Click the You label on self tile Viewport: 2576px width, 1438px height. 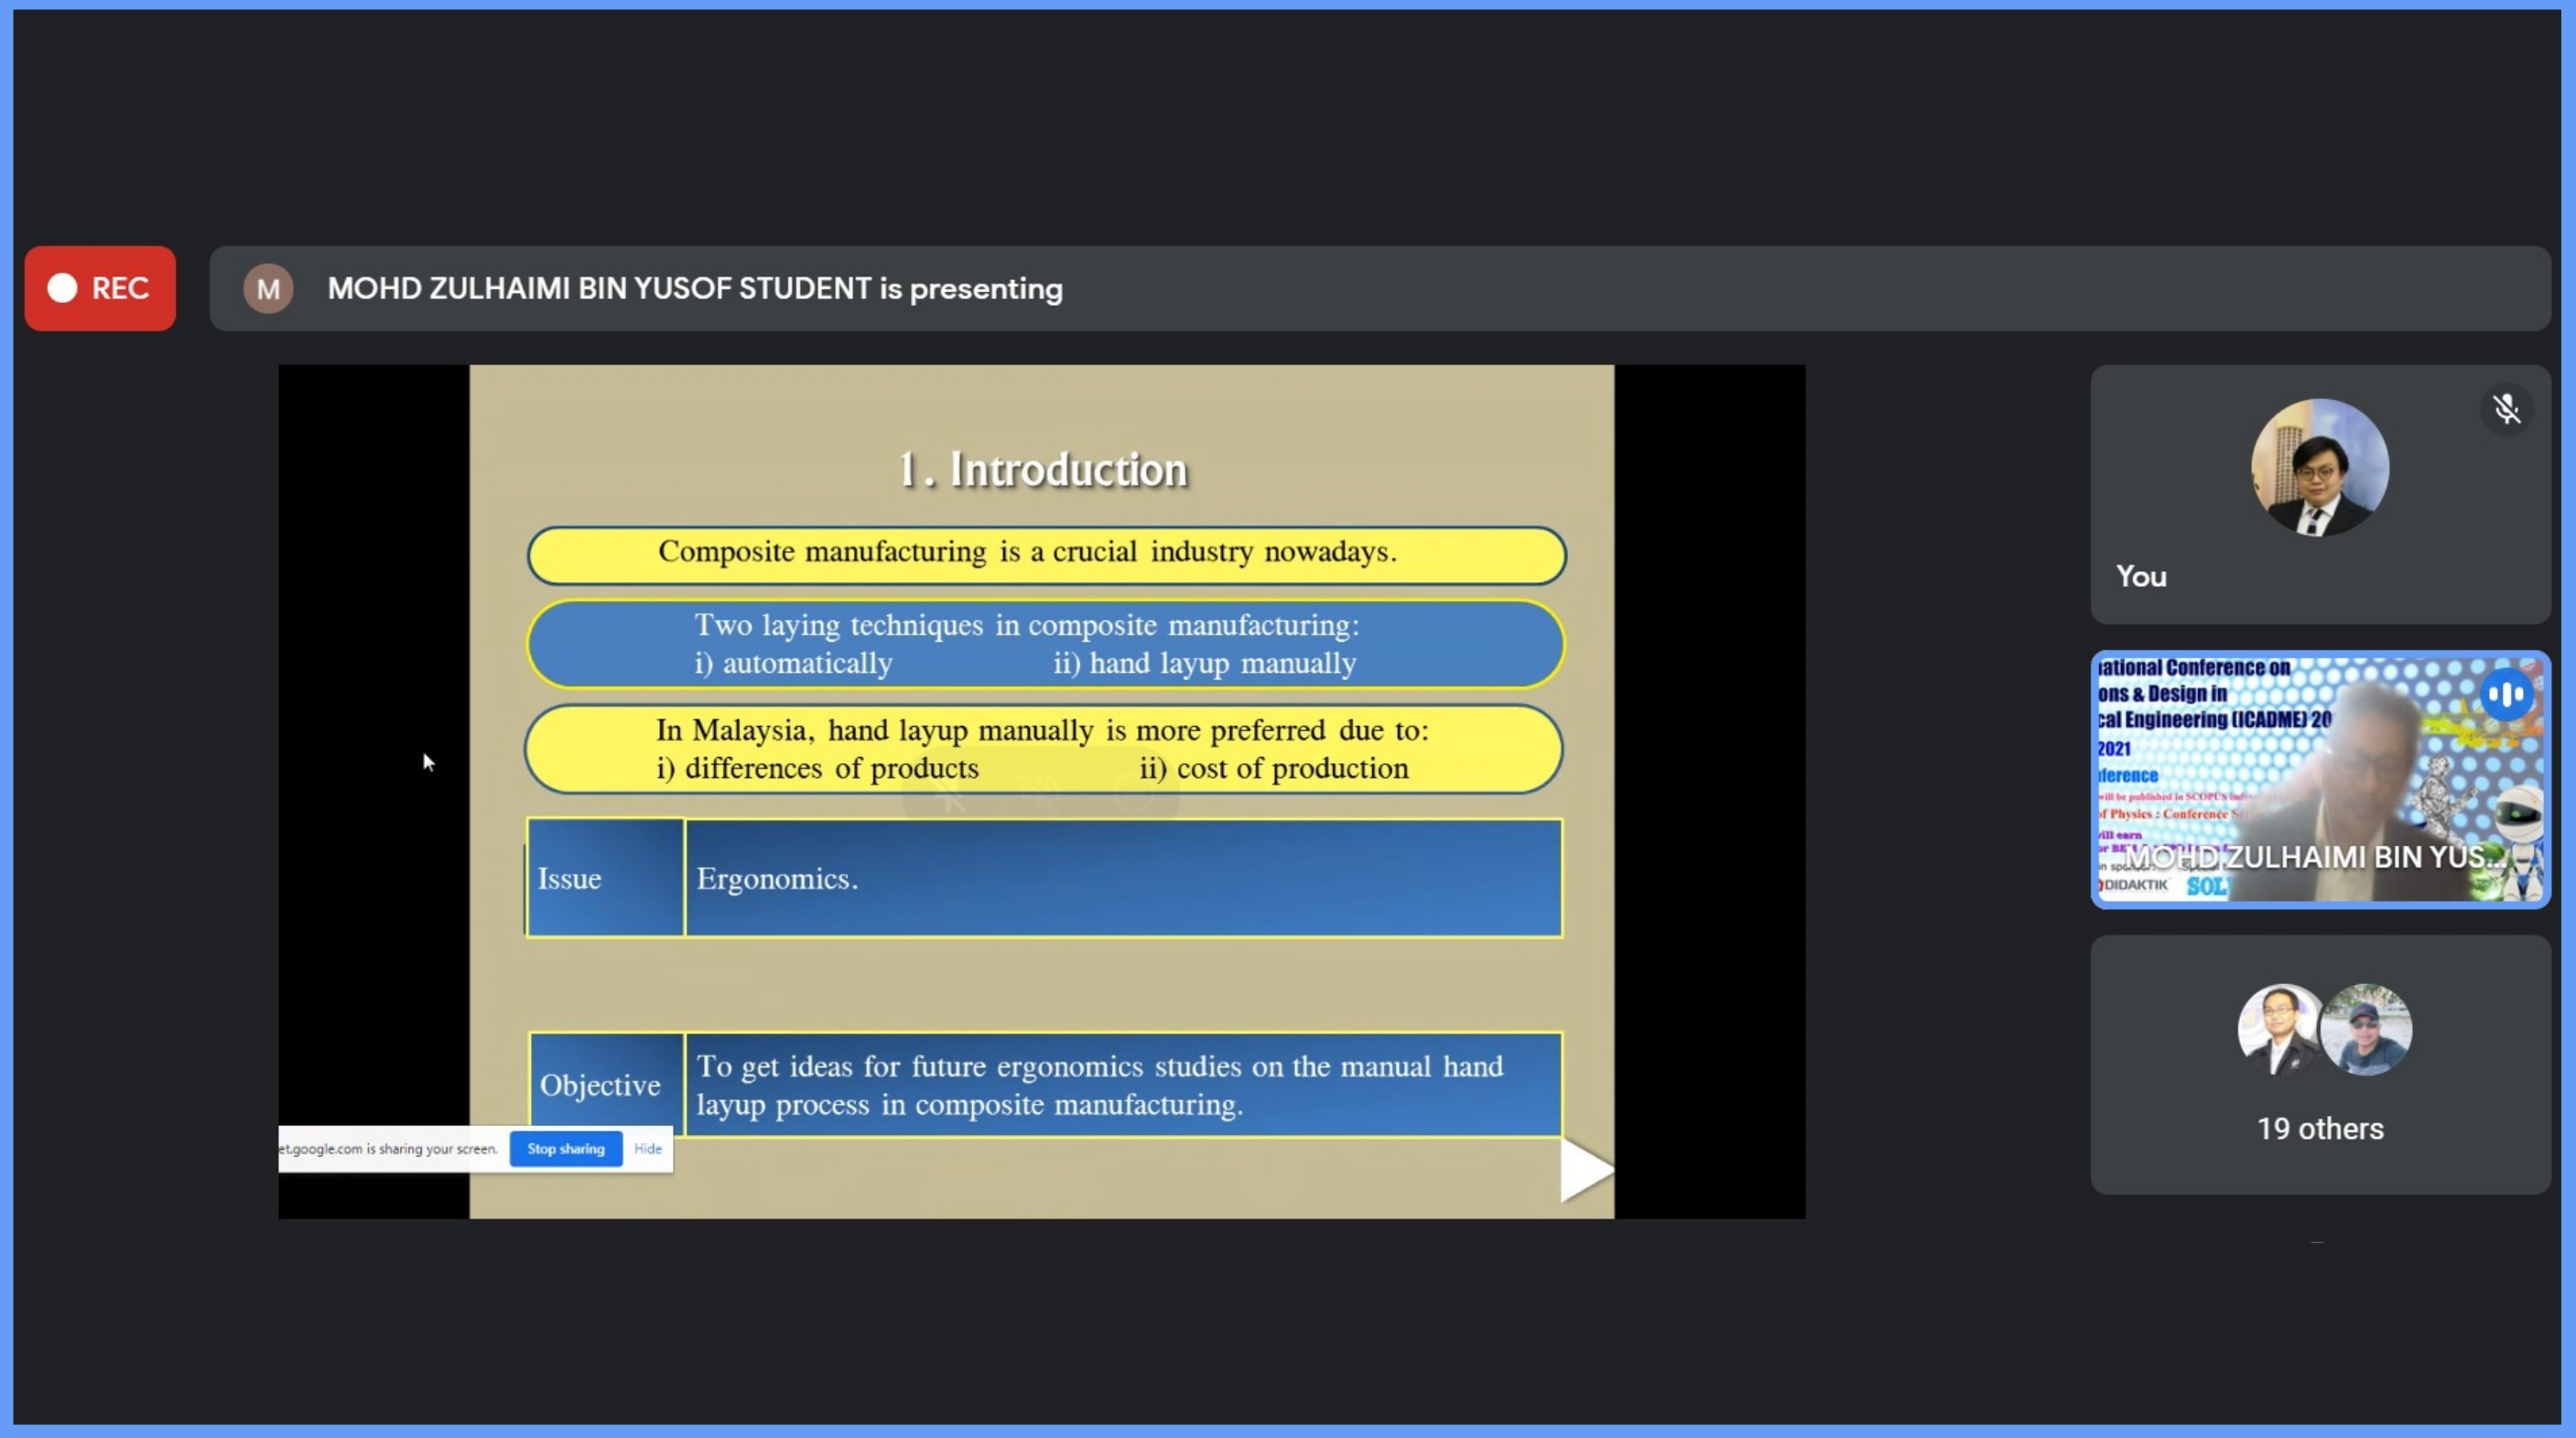point(2141,577)
